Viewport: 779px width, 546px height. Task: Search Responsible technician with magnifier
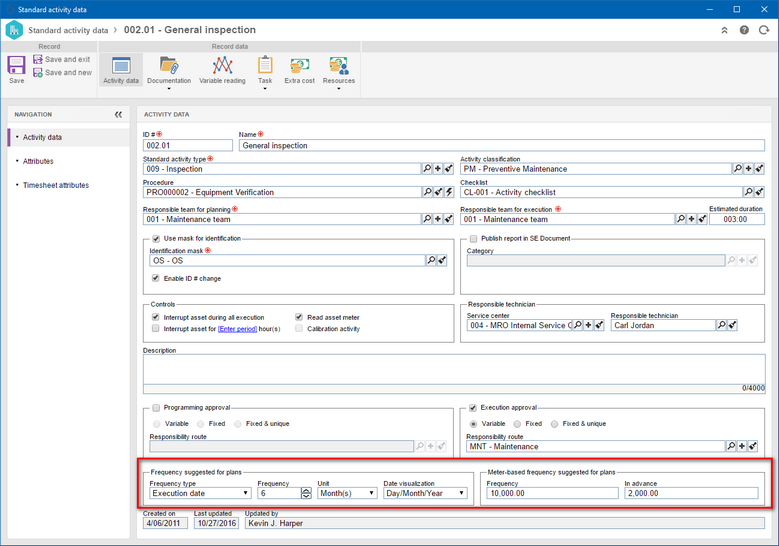[721, 325]
